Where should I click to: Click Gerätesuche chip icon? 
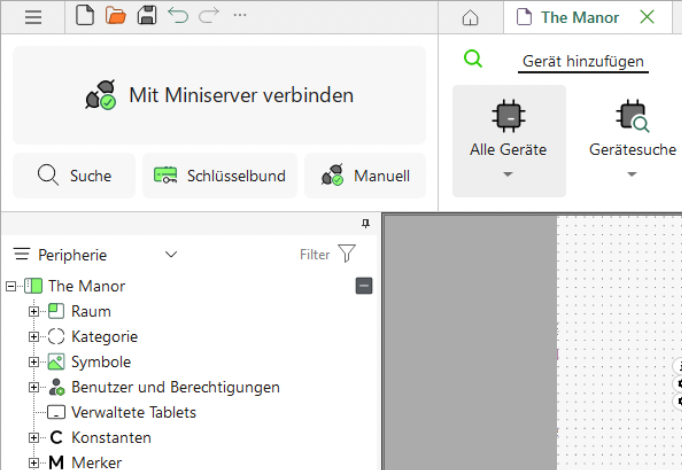click(x=632, y=116)
